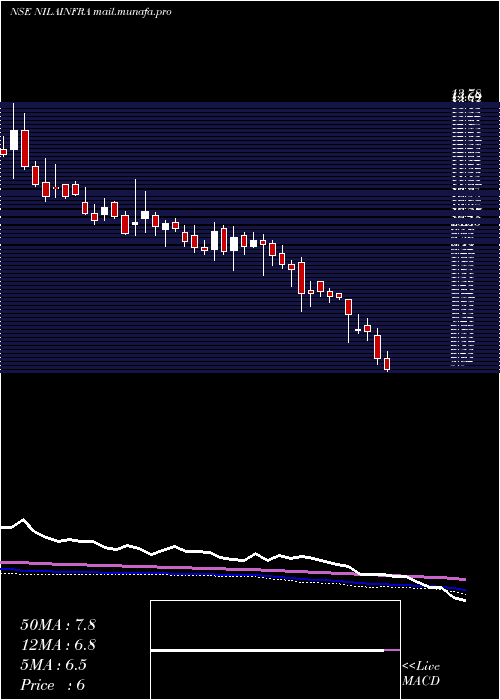This screenshot has height=700, width=500.
Task: Click the 50MA : 7.8 value text
Action: pyautogui.click(x=58, y=625)
